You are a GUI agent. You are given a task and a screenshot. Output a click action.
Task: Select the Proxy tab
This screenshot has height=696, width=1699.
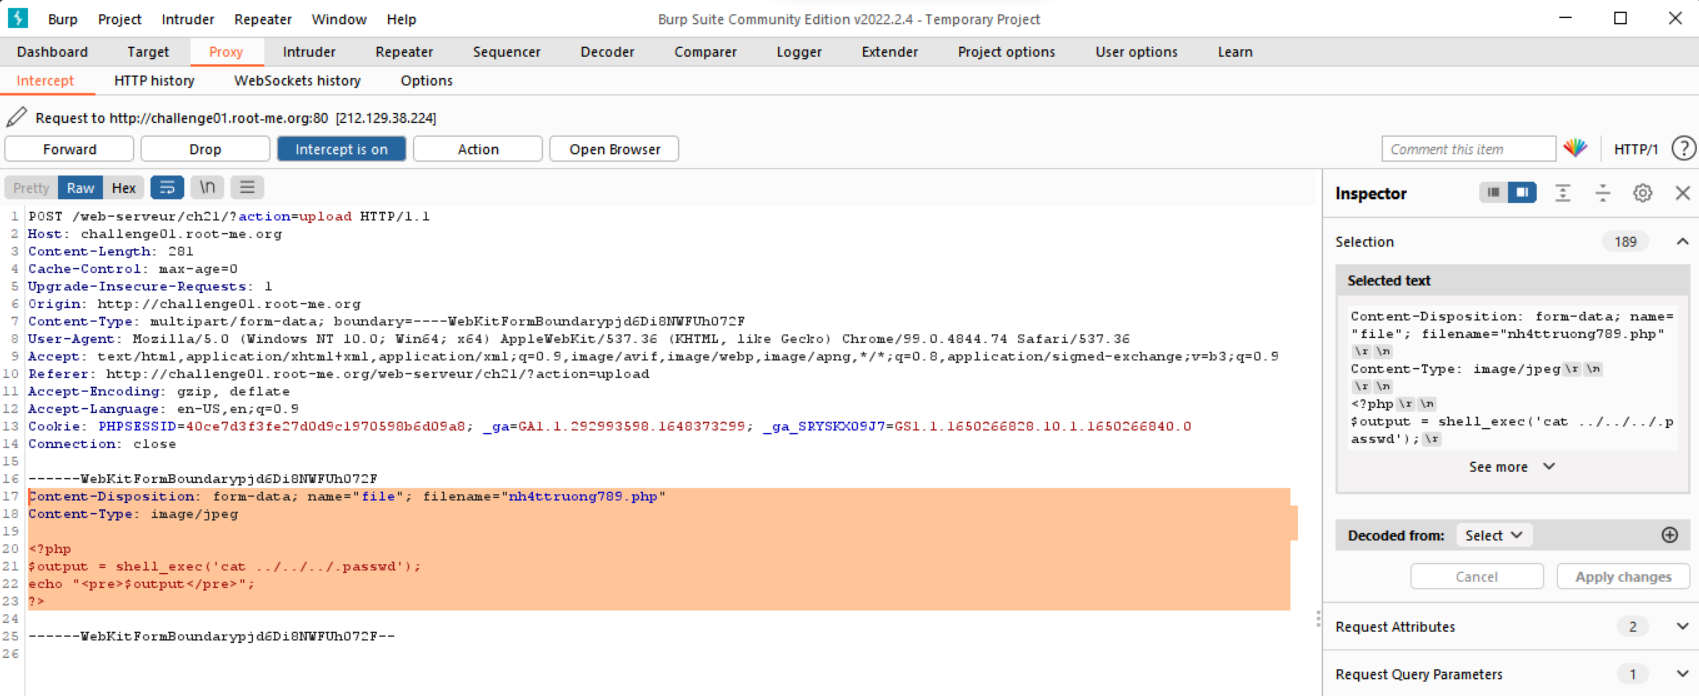(226, 52)
